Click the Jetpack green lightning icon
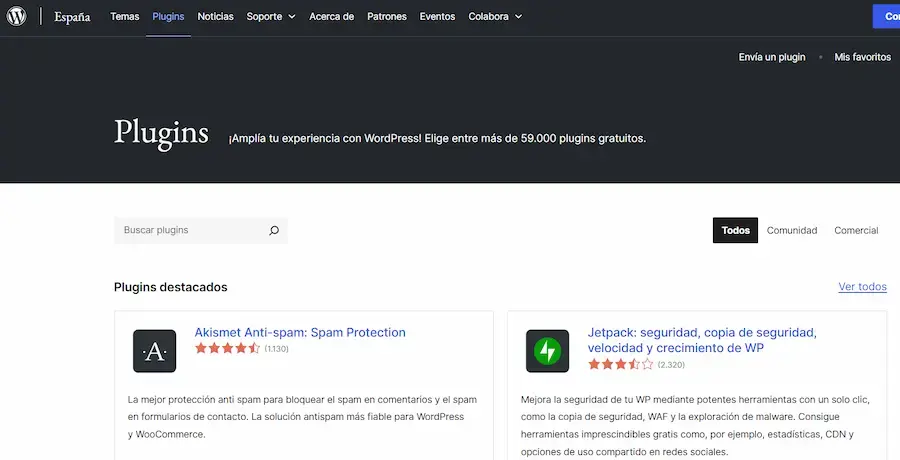Image resolution: width=900 pixels, height=460 pixels. [x=547, y=351]
